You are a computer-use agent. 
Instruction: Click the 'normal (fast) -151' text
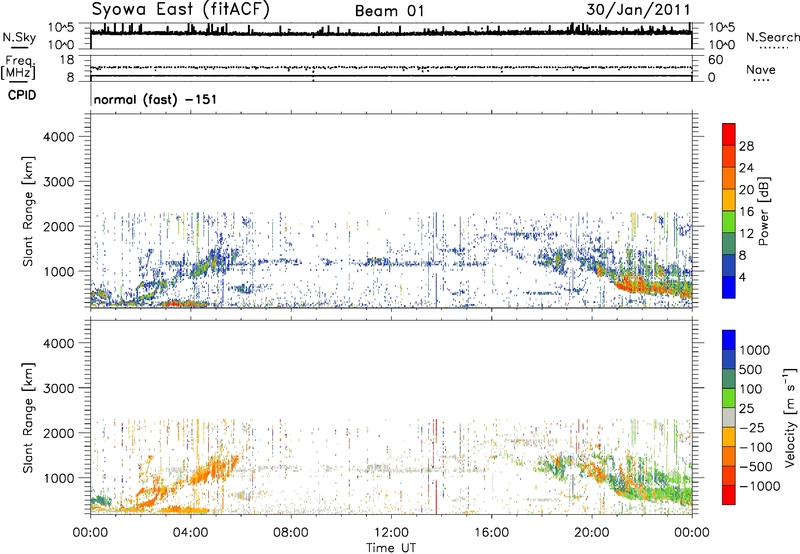click(155, 99)
